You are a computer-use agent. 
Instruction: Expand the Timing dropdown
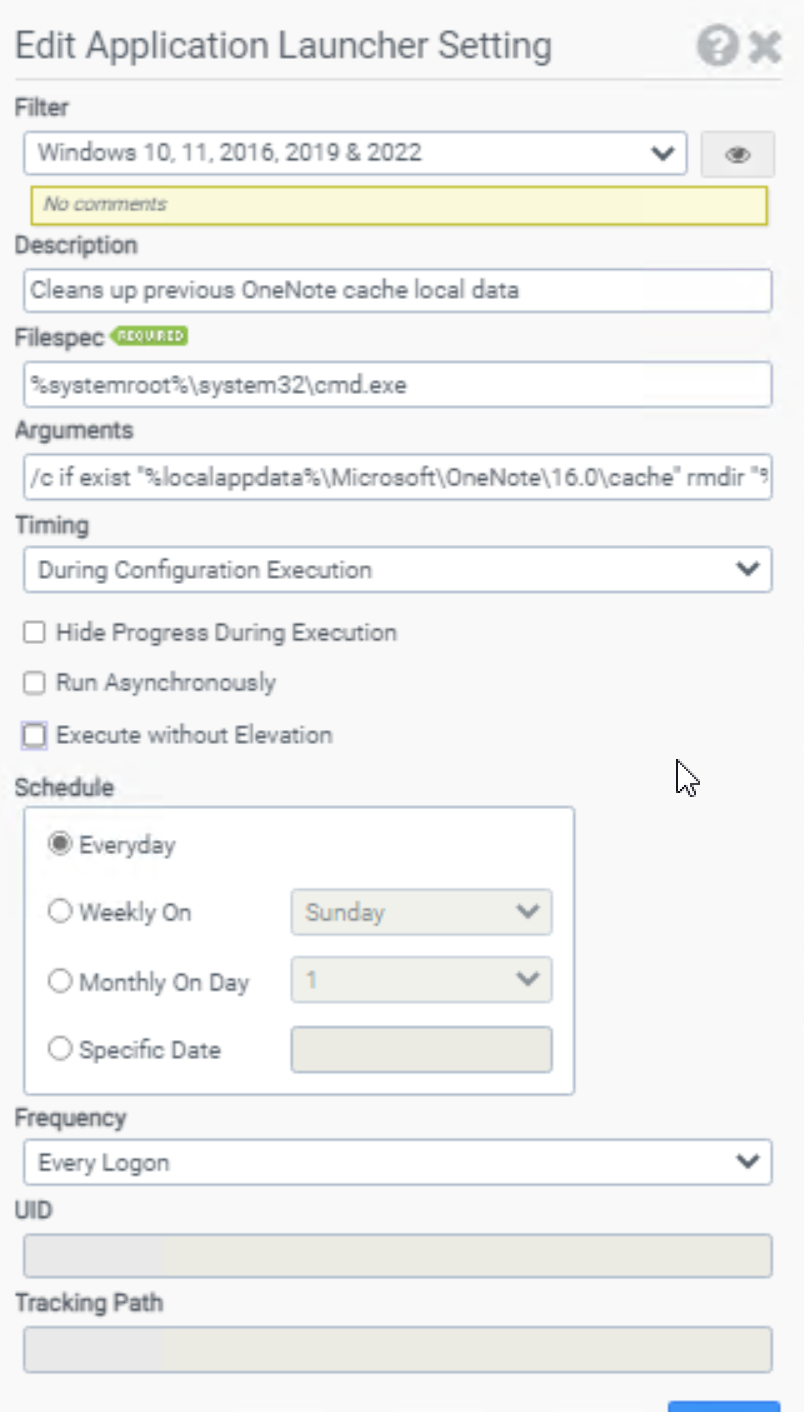pos(397,569)
